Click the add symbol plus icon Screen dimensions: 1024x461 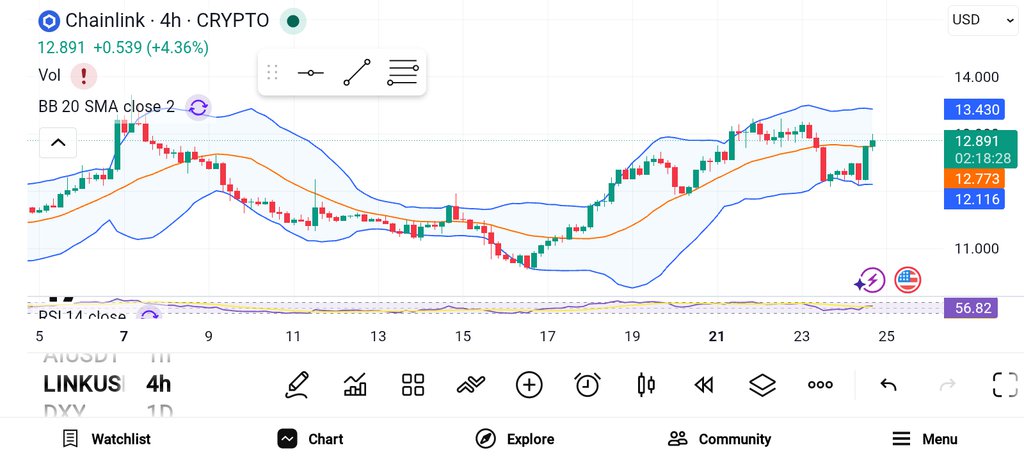tap(529, 385)
